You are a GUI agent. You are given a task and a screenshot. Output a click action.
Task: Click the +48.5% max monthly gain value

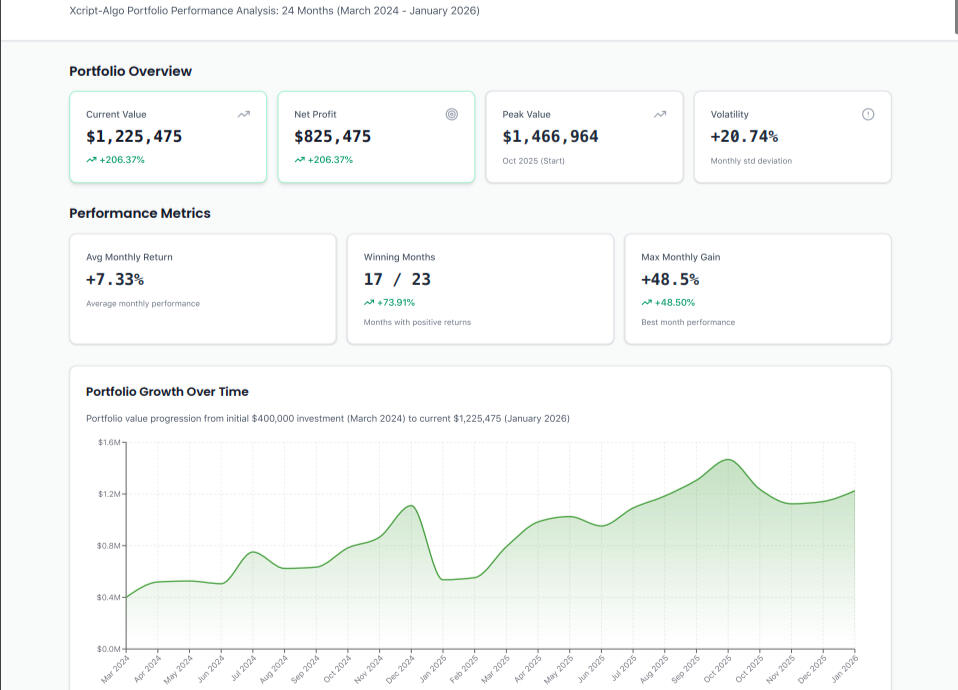coord(670,280)
